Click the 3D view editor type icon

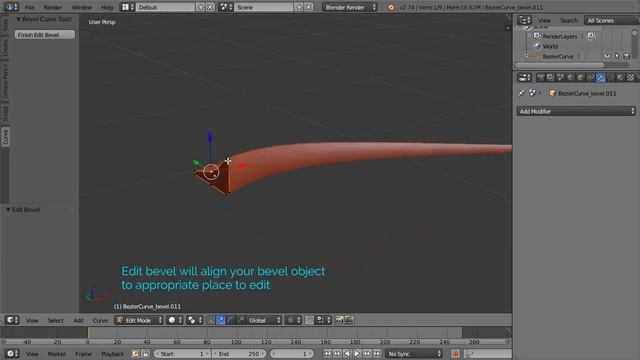(x=11, y=320)
